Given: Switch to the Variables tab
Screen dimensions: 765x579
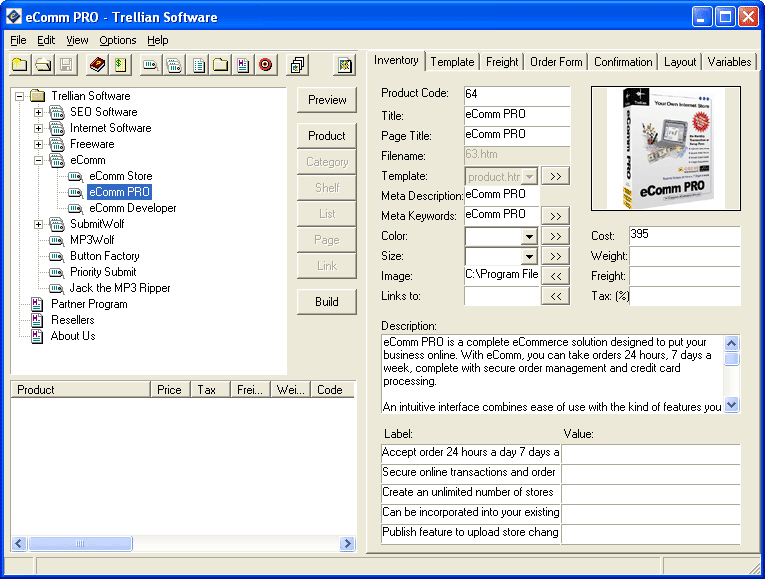Looking at the screenshot, I should click(729, 62).
